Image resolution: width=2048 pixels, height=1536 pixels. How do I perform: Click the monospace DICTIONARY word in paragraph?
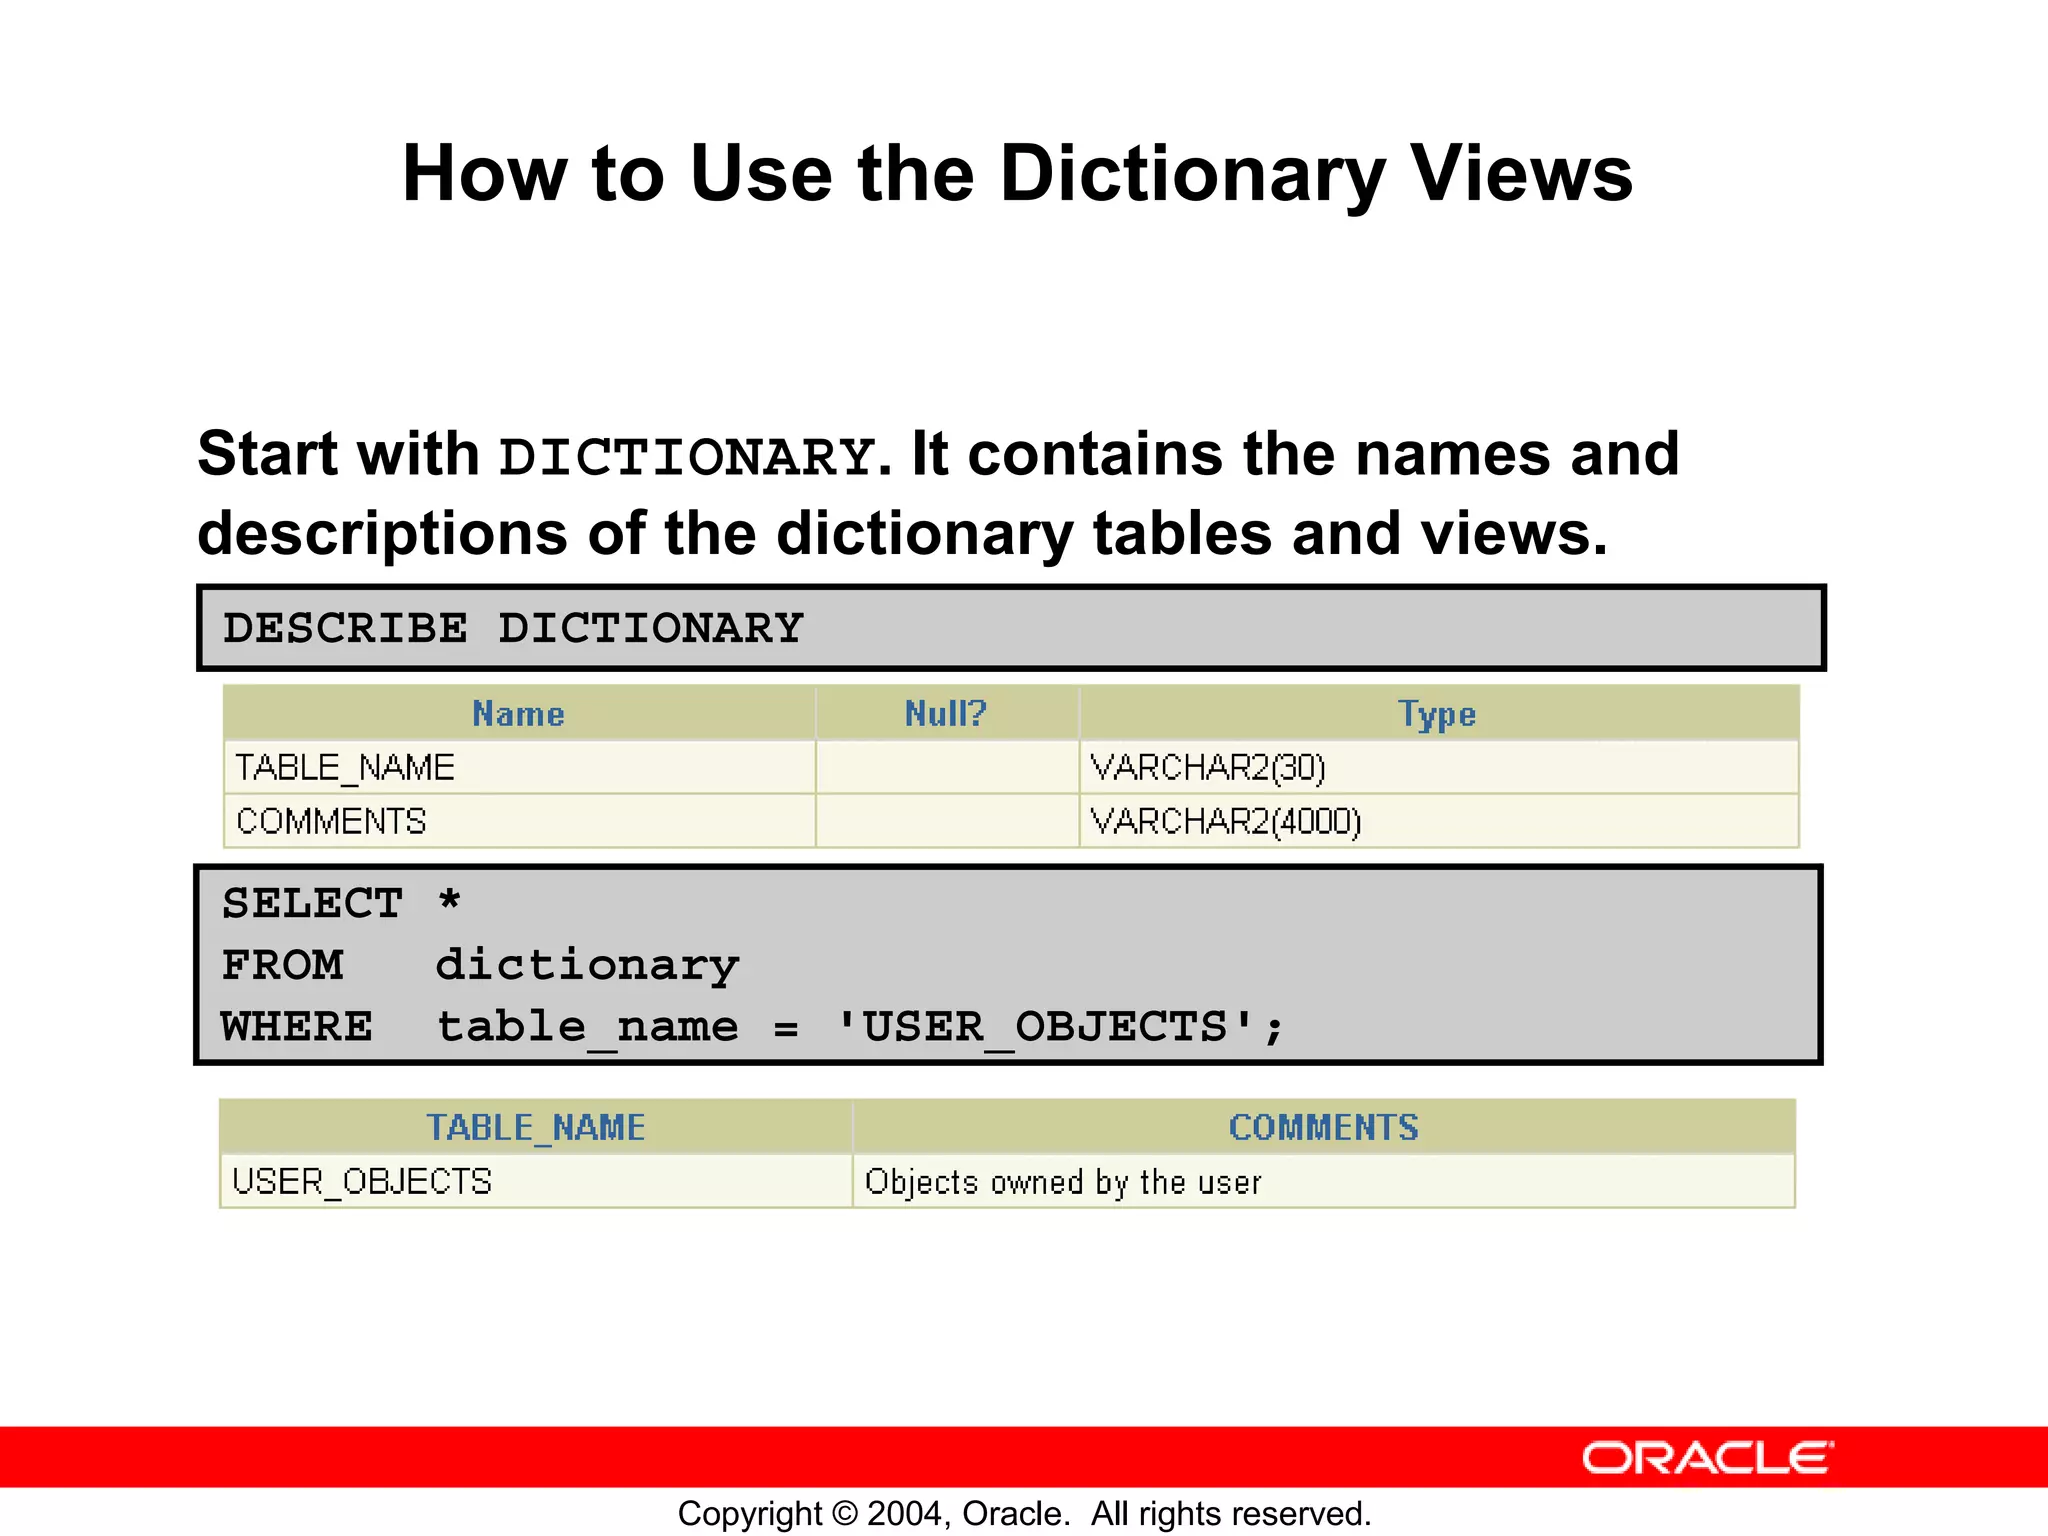(687, 458)
